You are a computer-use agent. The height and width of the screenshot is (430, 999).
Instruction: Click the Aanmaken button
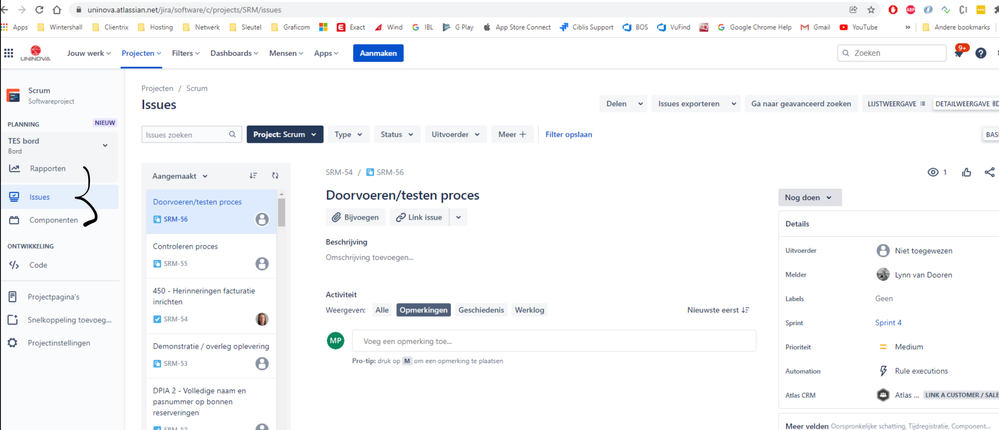(378, 54)
